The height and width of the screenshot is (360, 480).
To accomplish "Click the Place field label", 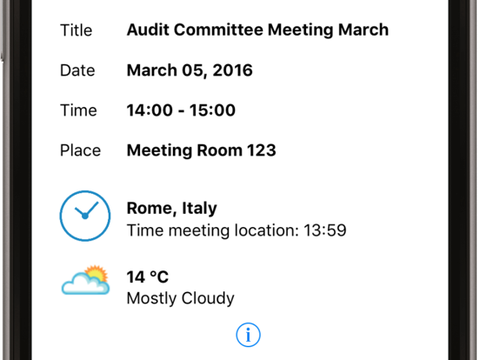I will pyautogui.click(x=80, y=150).
